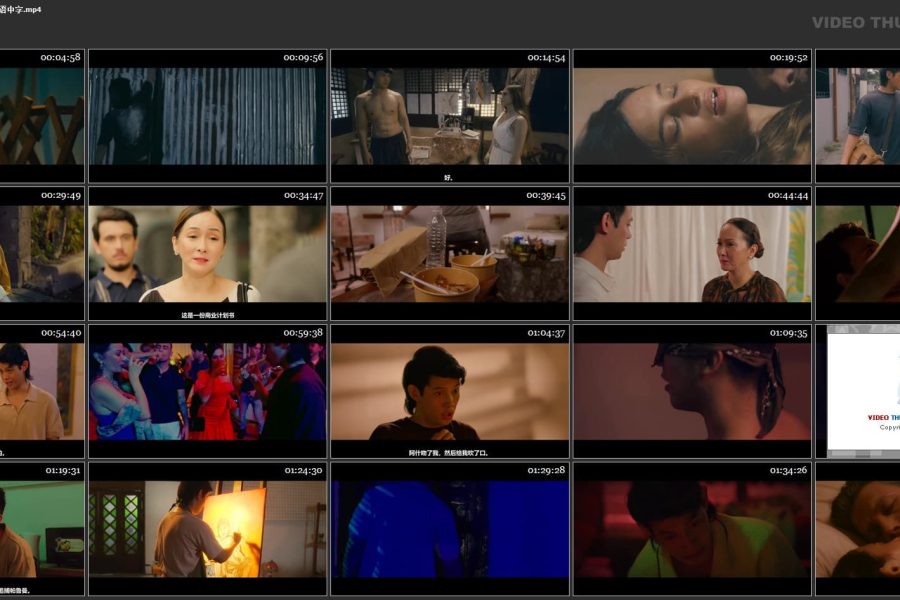Click the 01:09:35 headscarf profile thumbnail
This screenshot has height=600, width=900.
point(691,392)
